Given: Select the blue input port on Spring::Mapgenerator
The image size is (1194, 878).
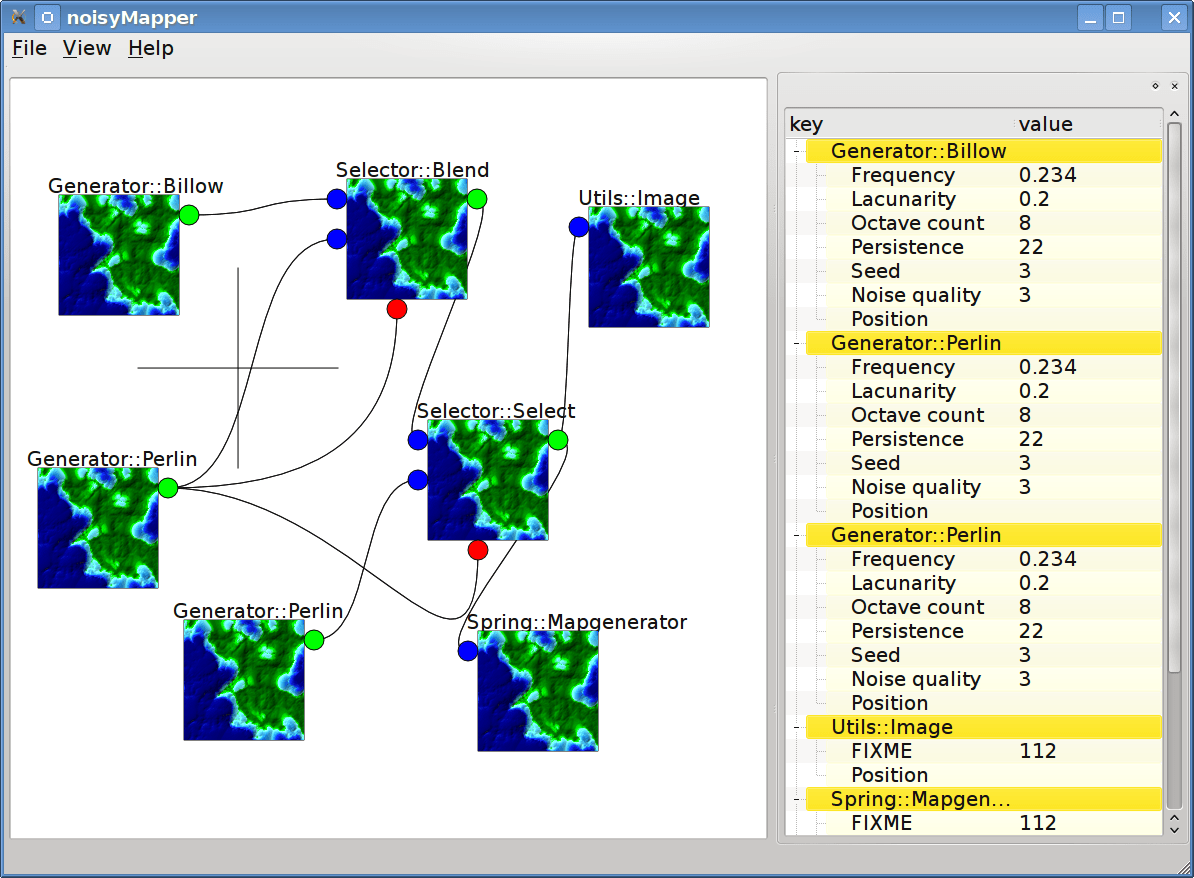Looking at the screenshot, I should (x=467, y=651).
